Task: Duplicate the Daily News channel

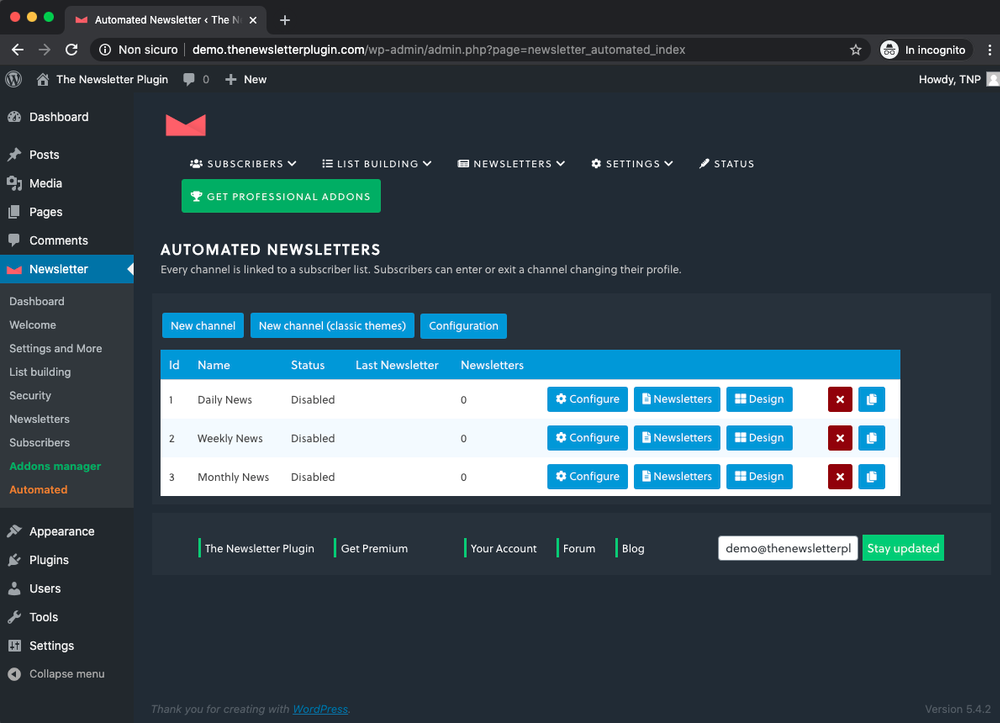Action: [871, 400]
